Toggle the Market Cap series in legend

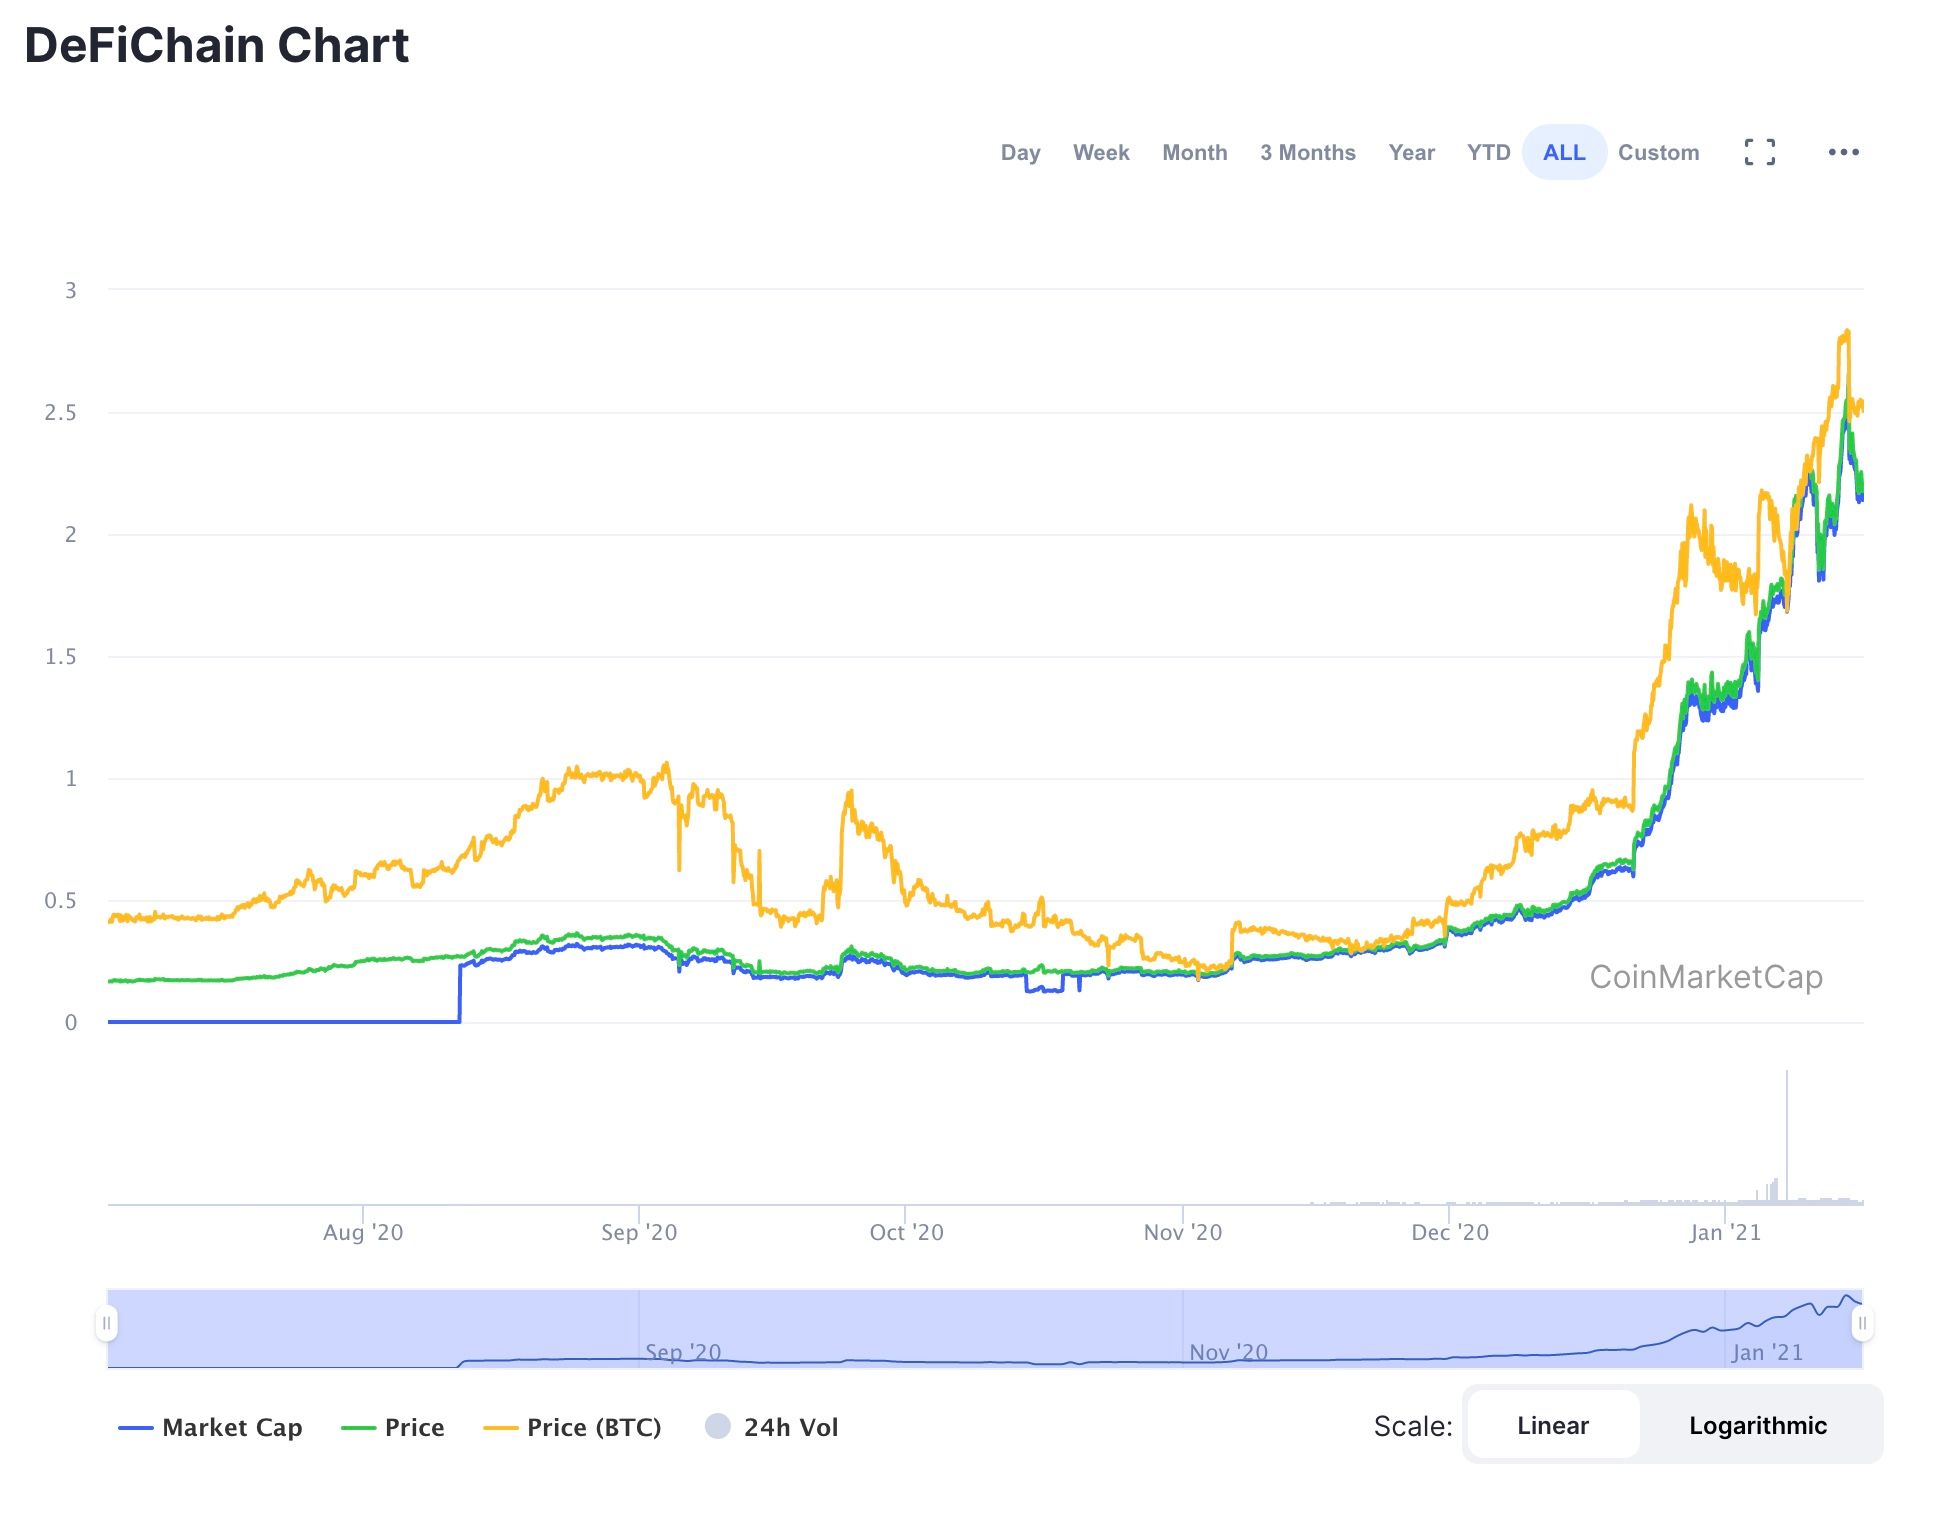coord(210,1427)
